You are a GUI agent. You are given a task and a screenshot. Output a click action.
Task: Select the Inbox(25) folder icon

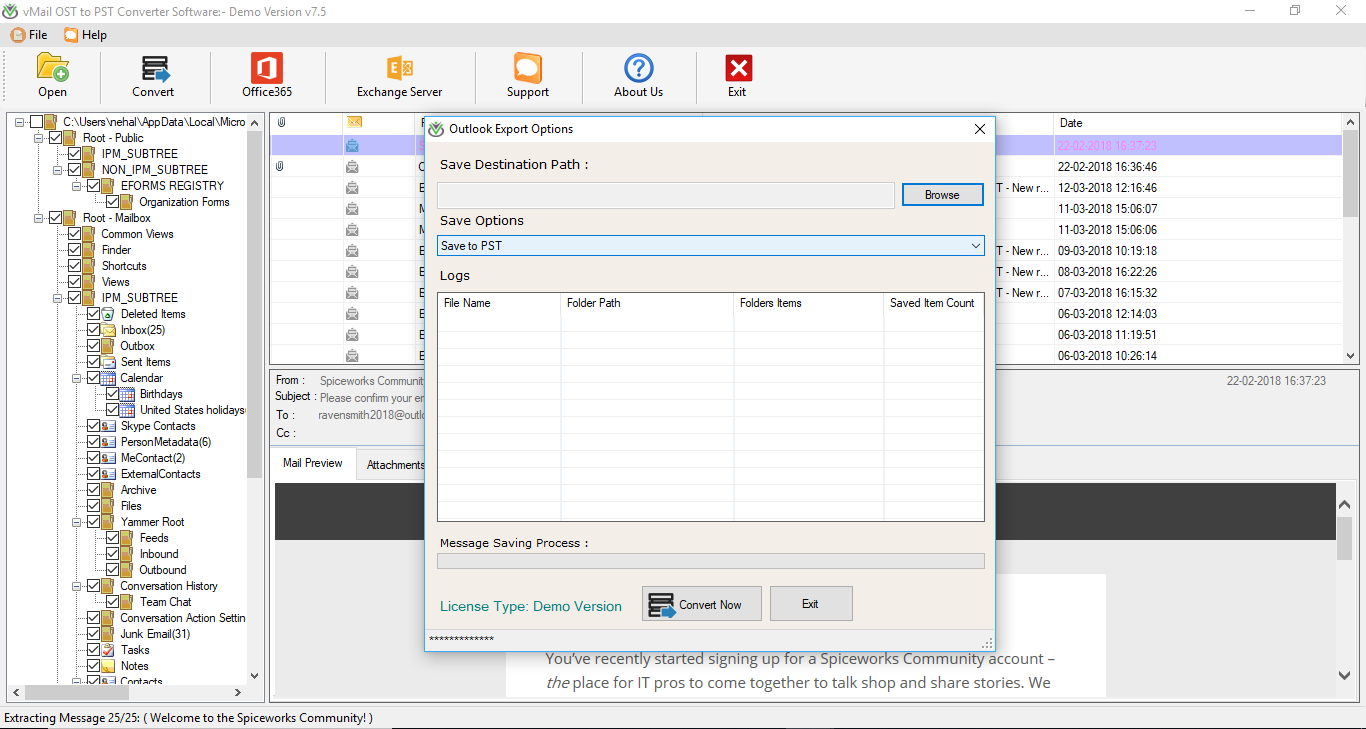[108, 330]
